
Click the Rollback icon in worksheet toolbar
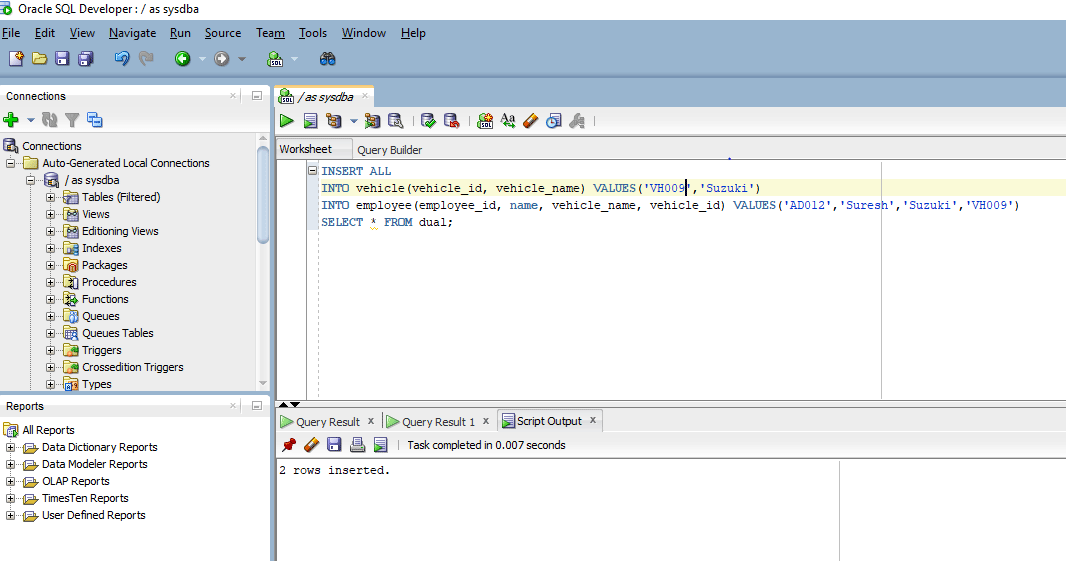[x=451, y=121]
